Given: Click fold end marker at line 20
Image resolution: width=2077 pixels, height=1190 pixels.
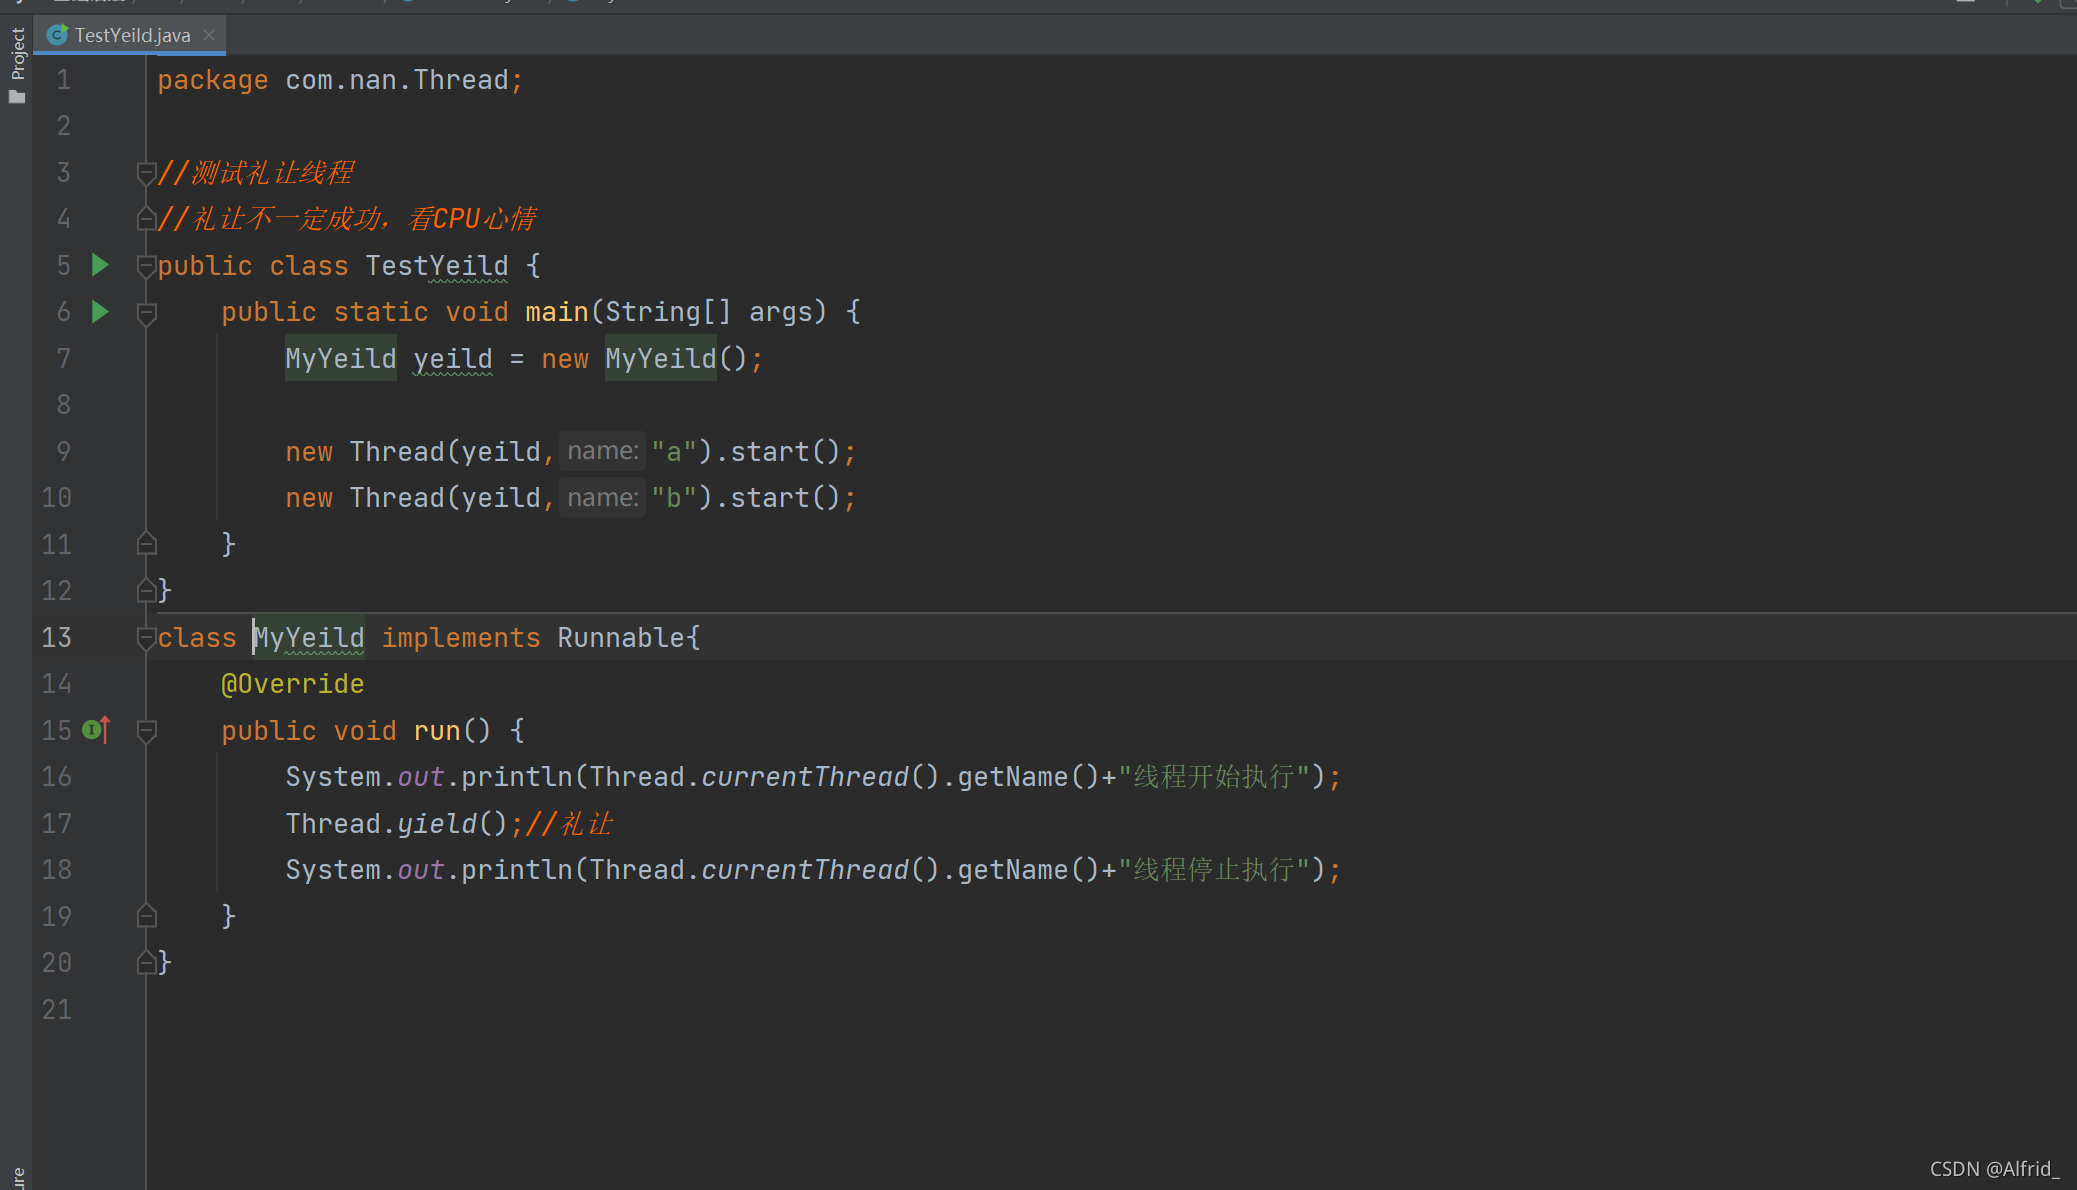Looking at the screenshot, I should pos(146,962).
